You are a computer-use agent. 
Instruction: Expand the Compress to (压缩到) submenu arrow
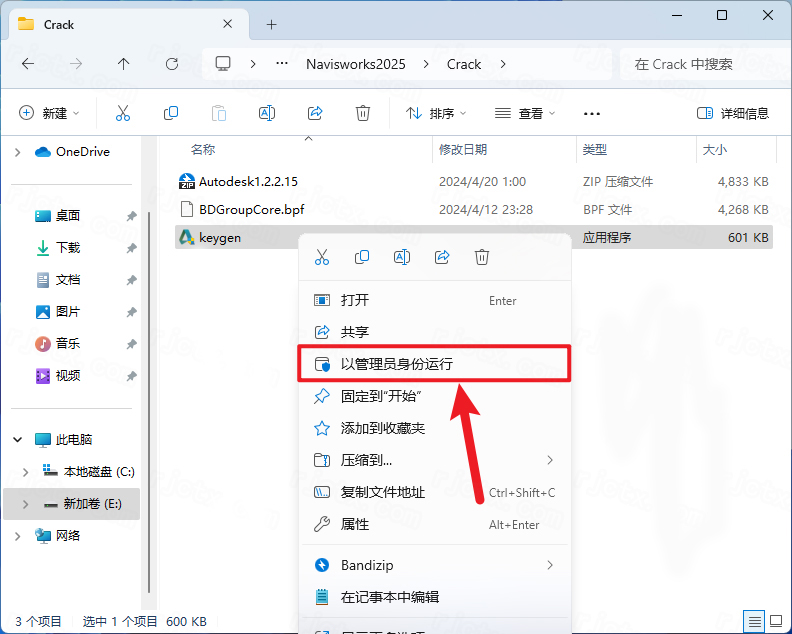550,460
